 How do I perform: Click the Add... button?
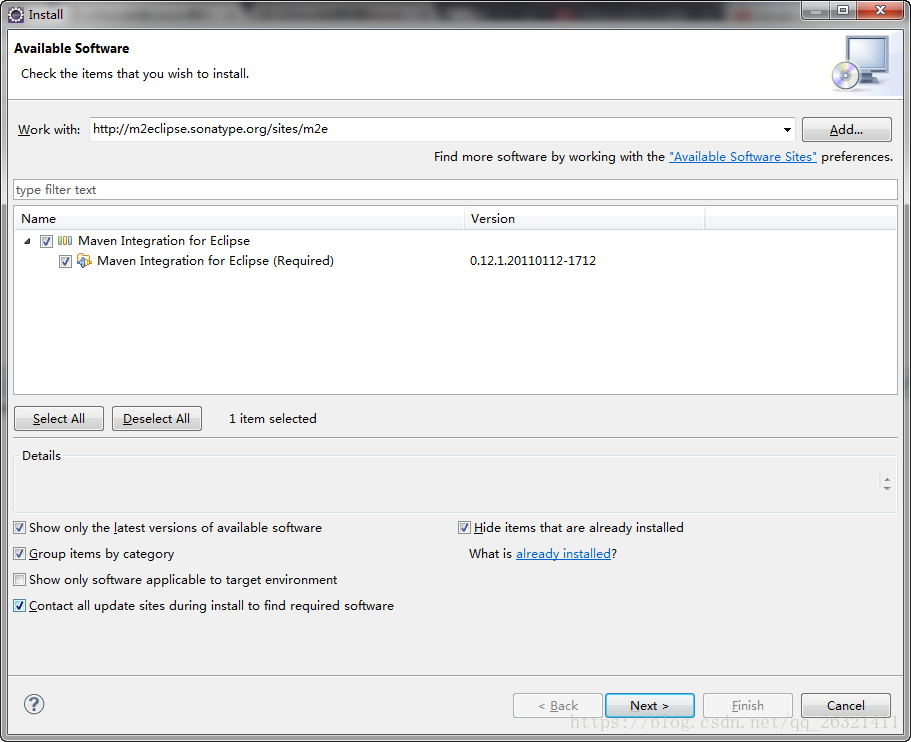click(847, 130)
